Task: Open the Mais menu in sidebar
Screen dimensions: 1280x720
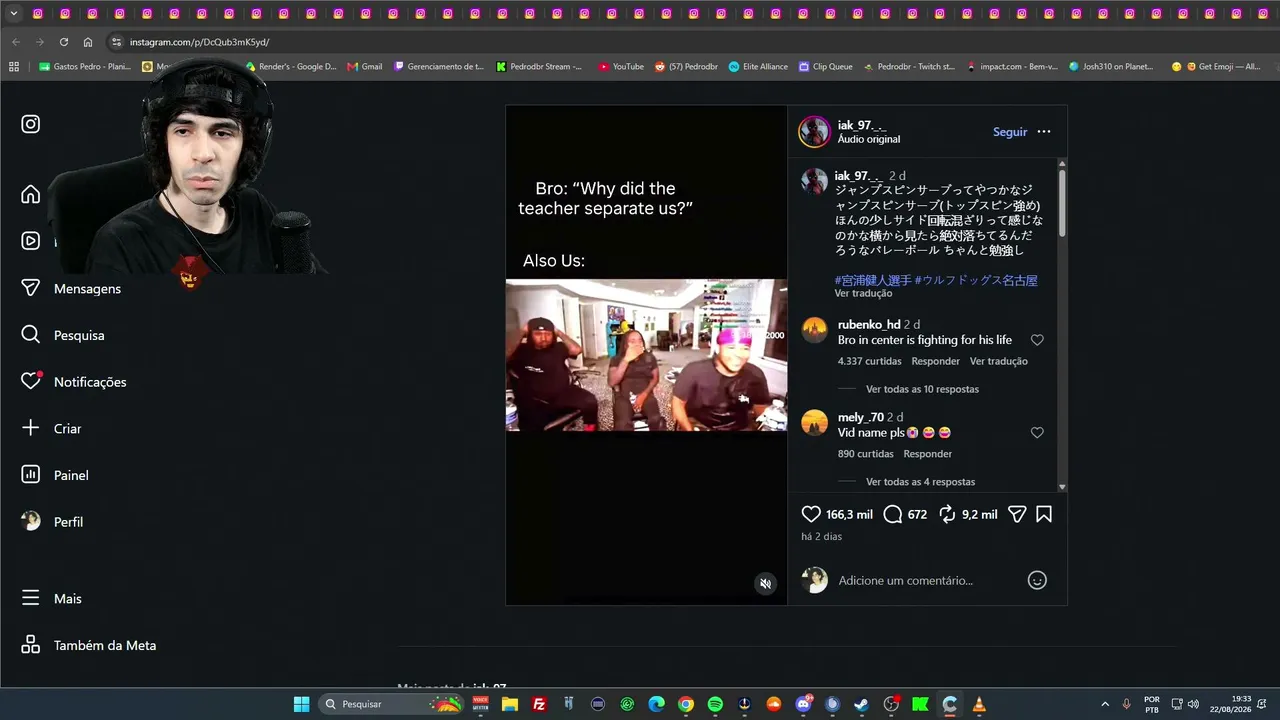Action: (x=52, y=598)
